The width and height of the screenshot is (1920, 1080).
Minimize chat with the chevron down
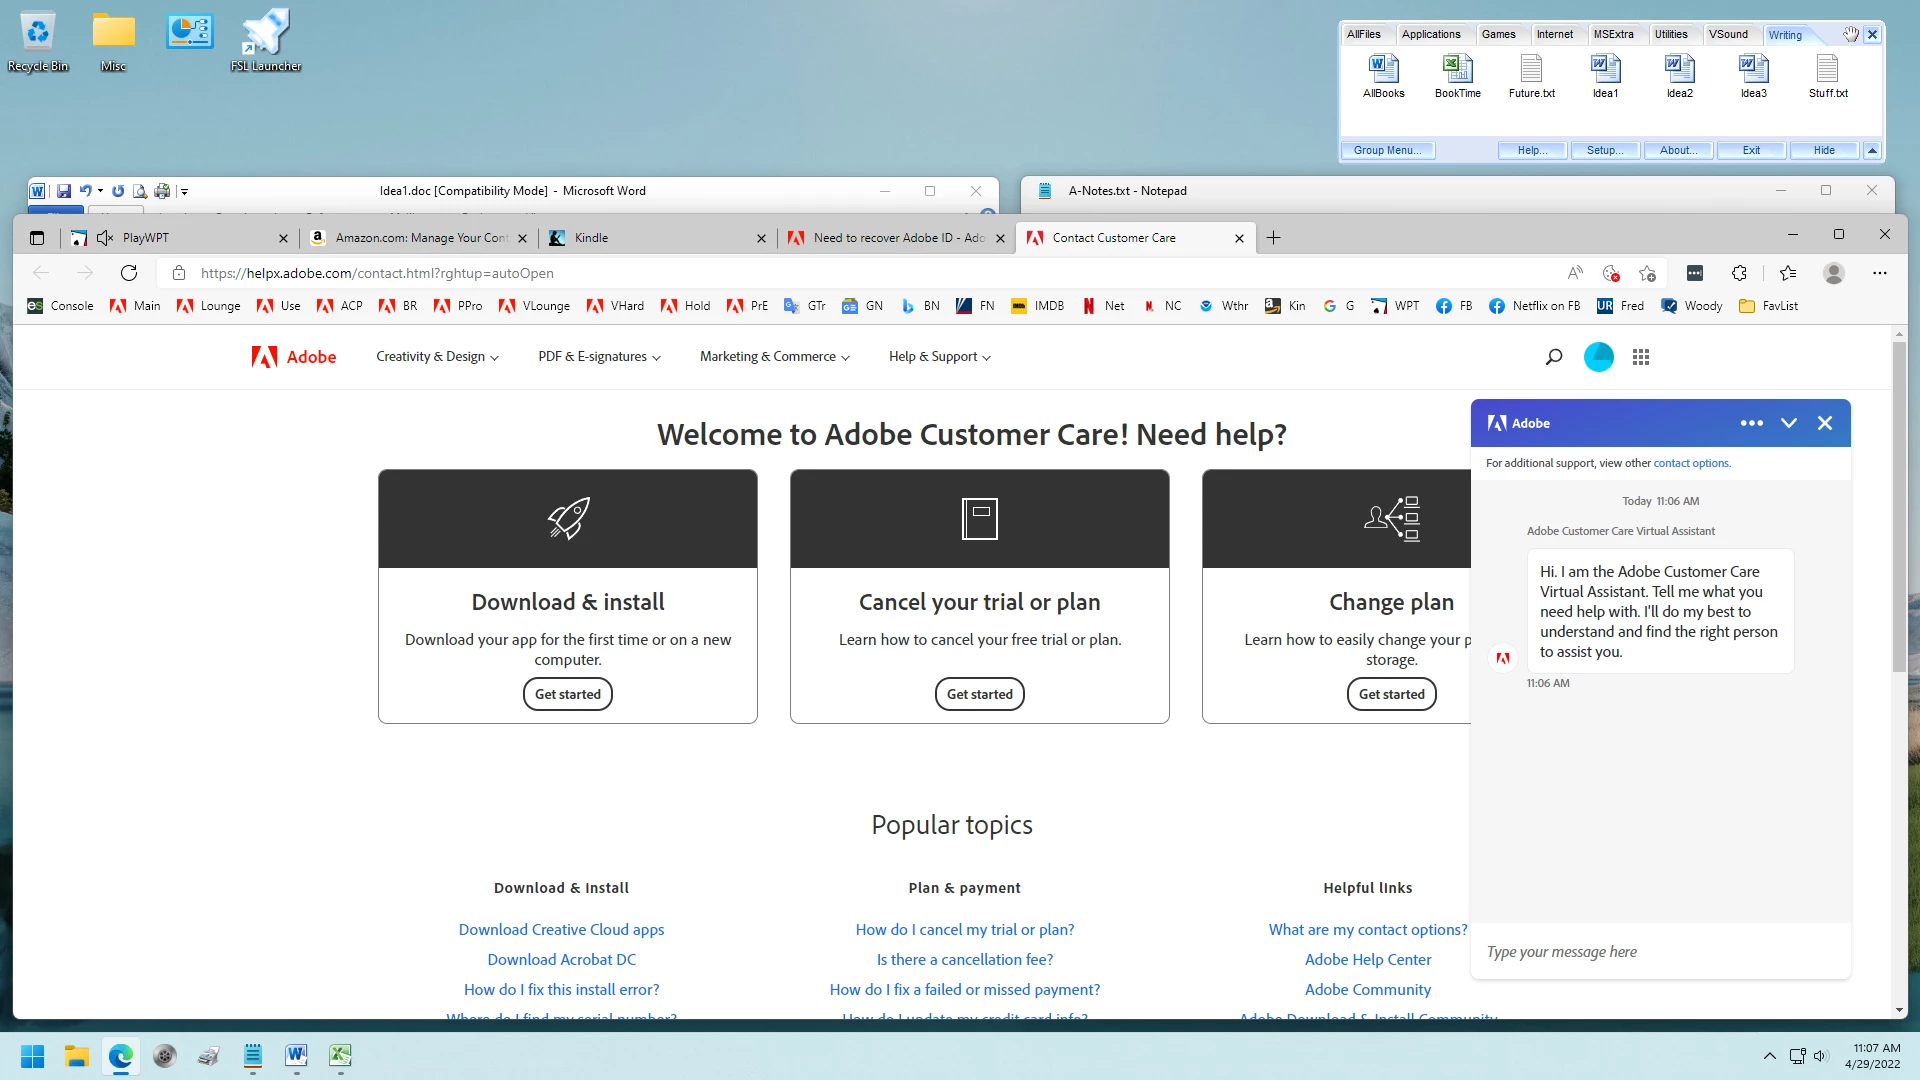[x=1789, y=423]
